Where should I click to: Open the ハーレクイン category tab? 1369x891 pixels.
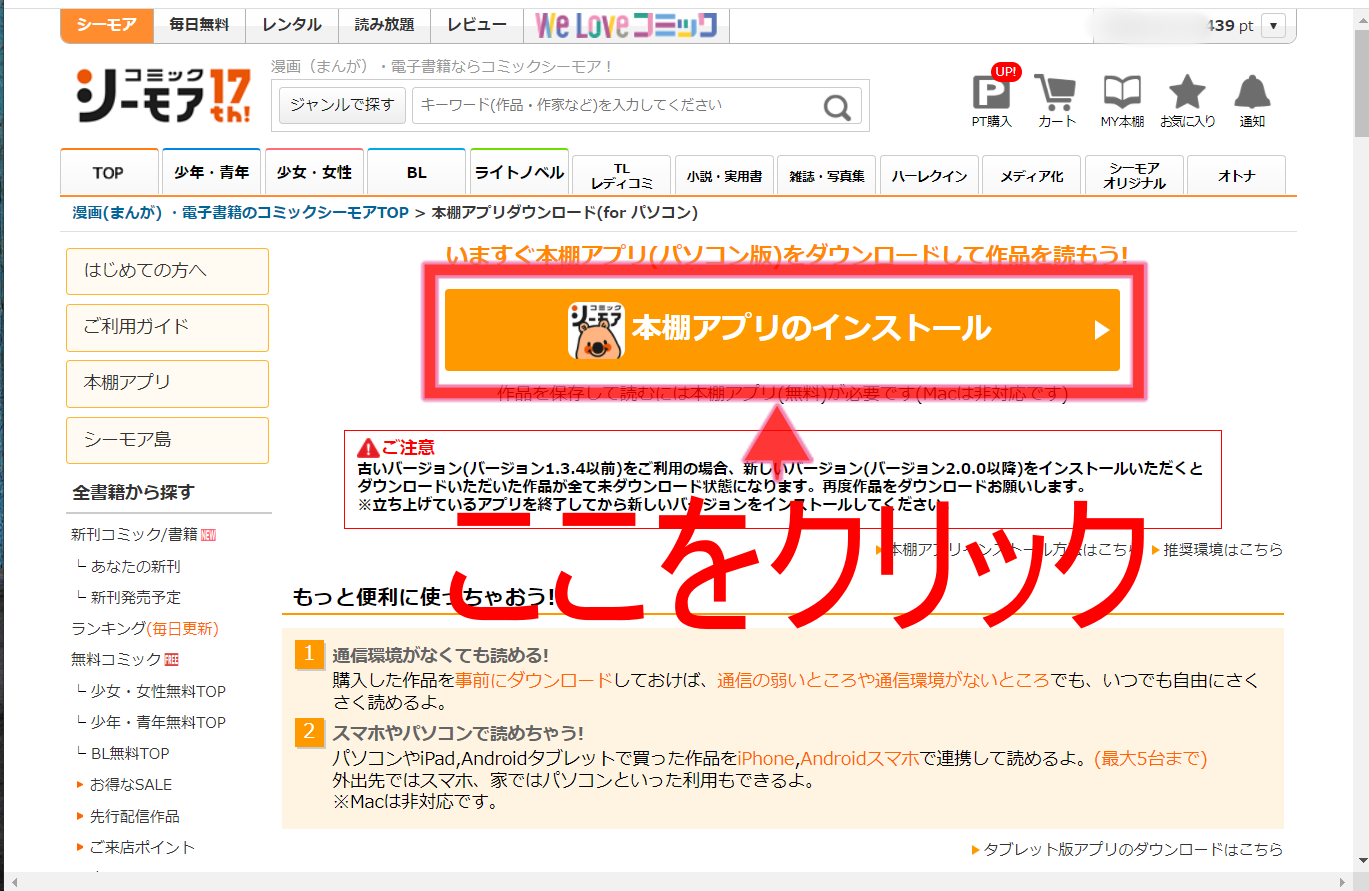(929, 176)
